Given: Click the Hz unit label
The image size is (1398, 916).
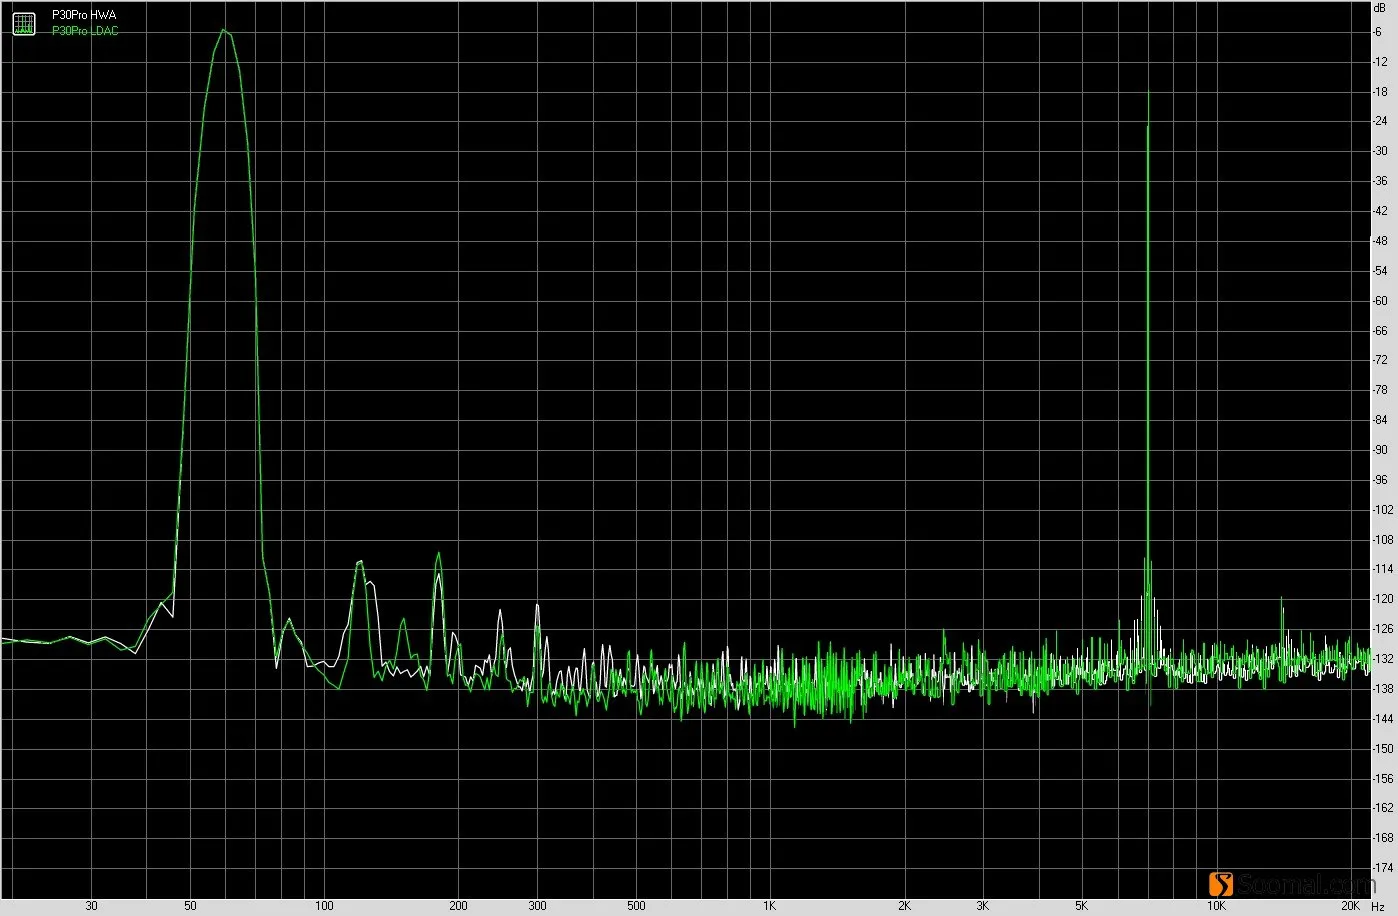Looking at the screenshot, I should pyautogui.click(x=1378, y=906).
